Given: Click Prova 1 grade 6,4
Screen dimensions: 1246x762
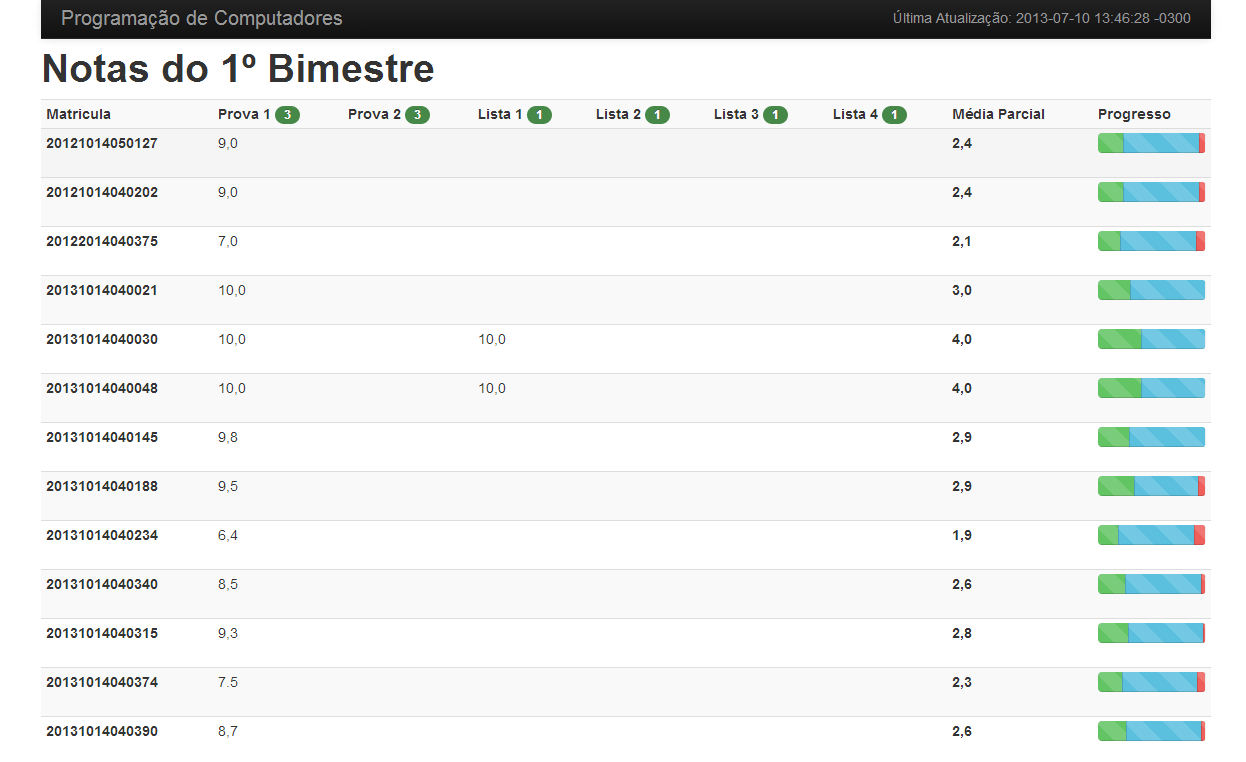Looking at the screenshot, I should [228, 535].
